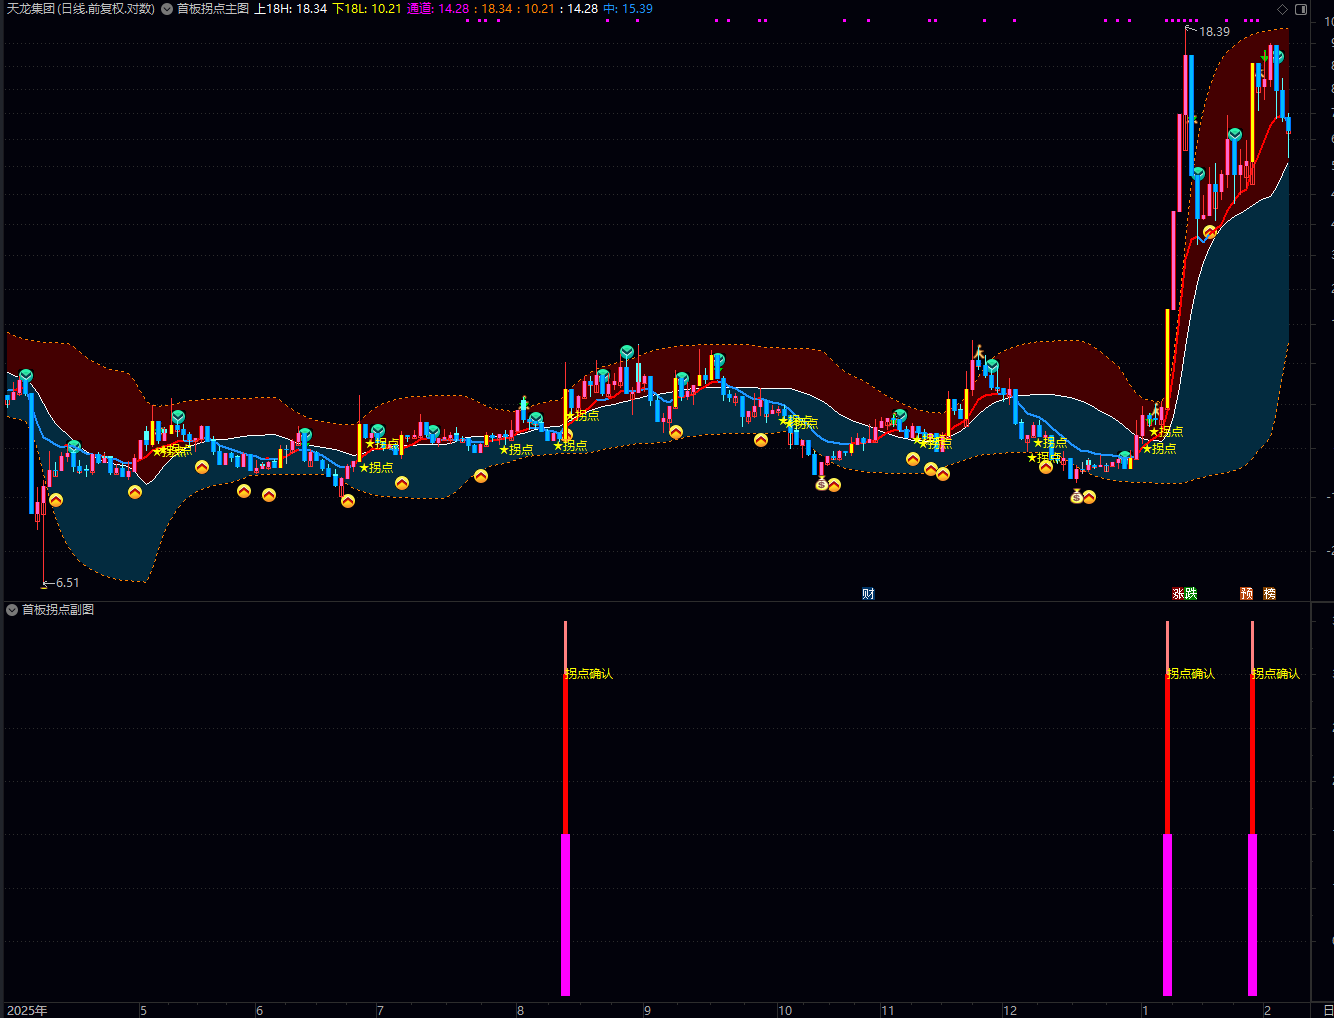
Task: Click the magenta 通道: 14.28 value
Action: 438,9
